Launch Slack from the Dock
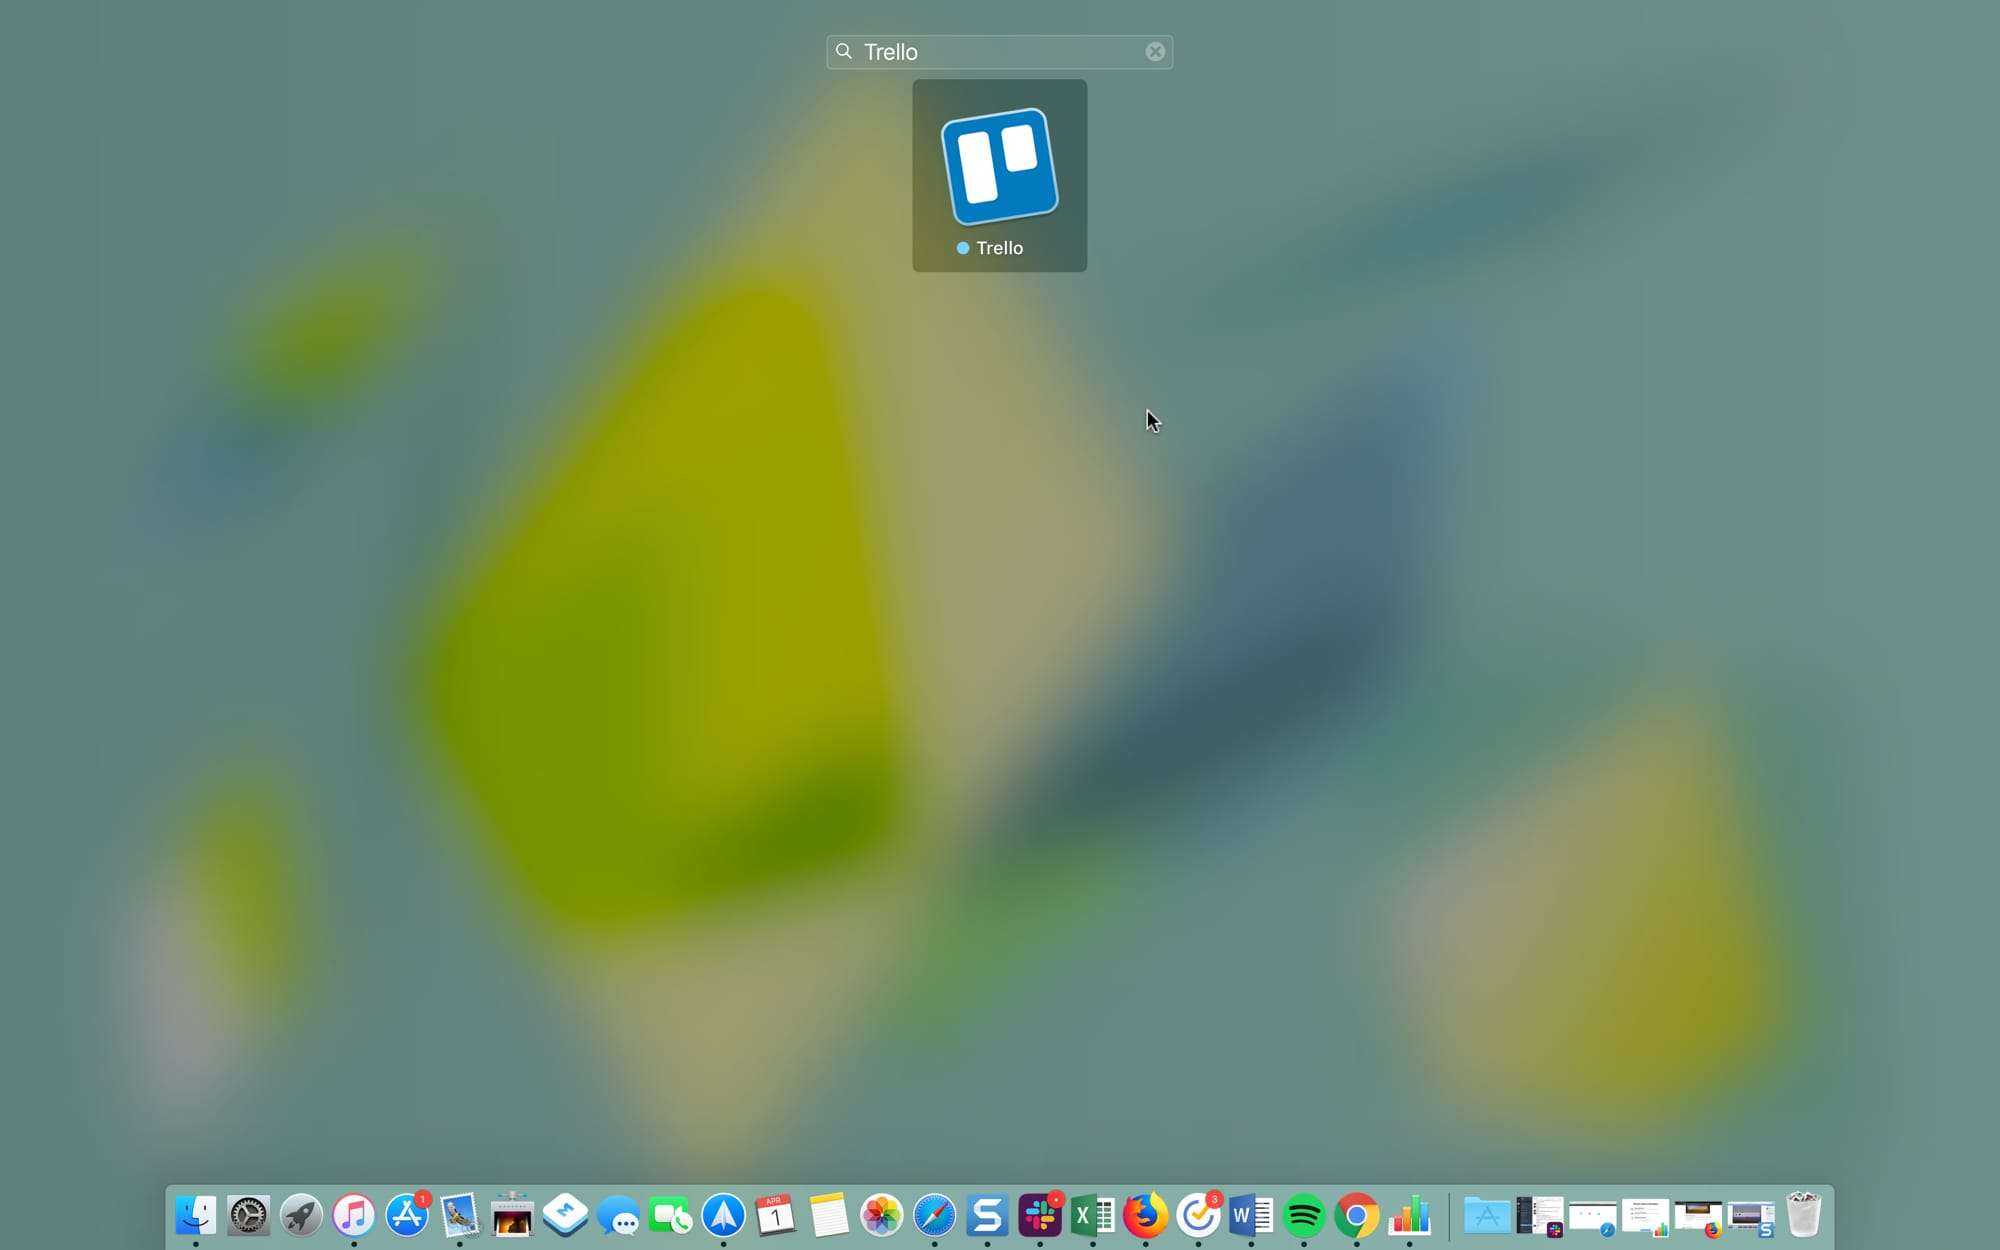 pos(1040,1216)
